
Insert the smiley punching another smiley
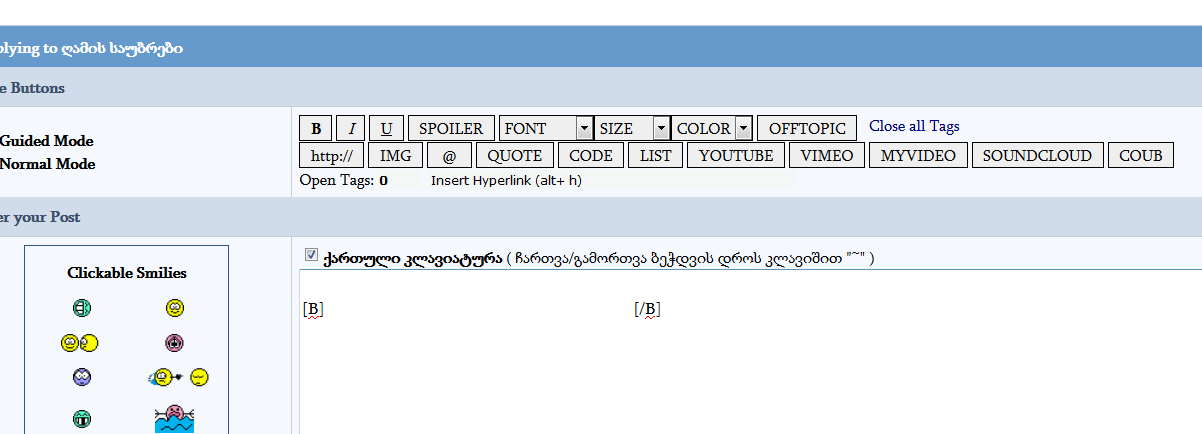pos(177,377)
